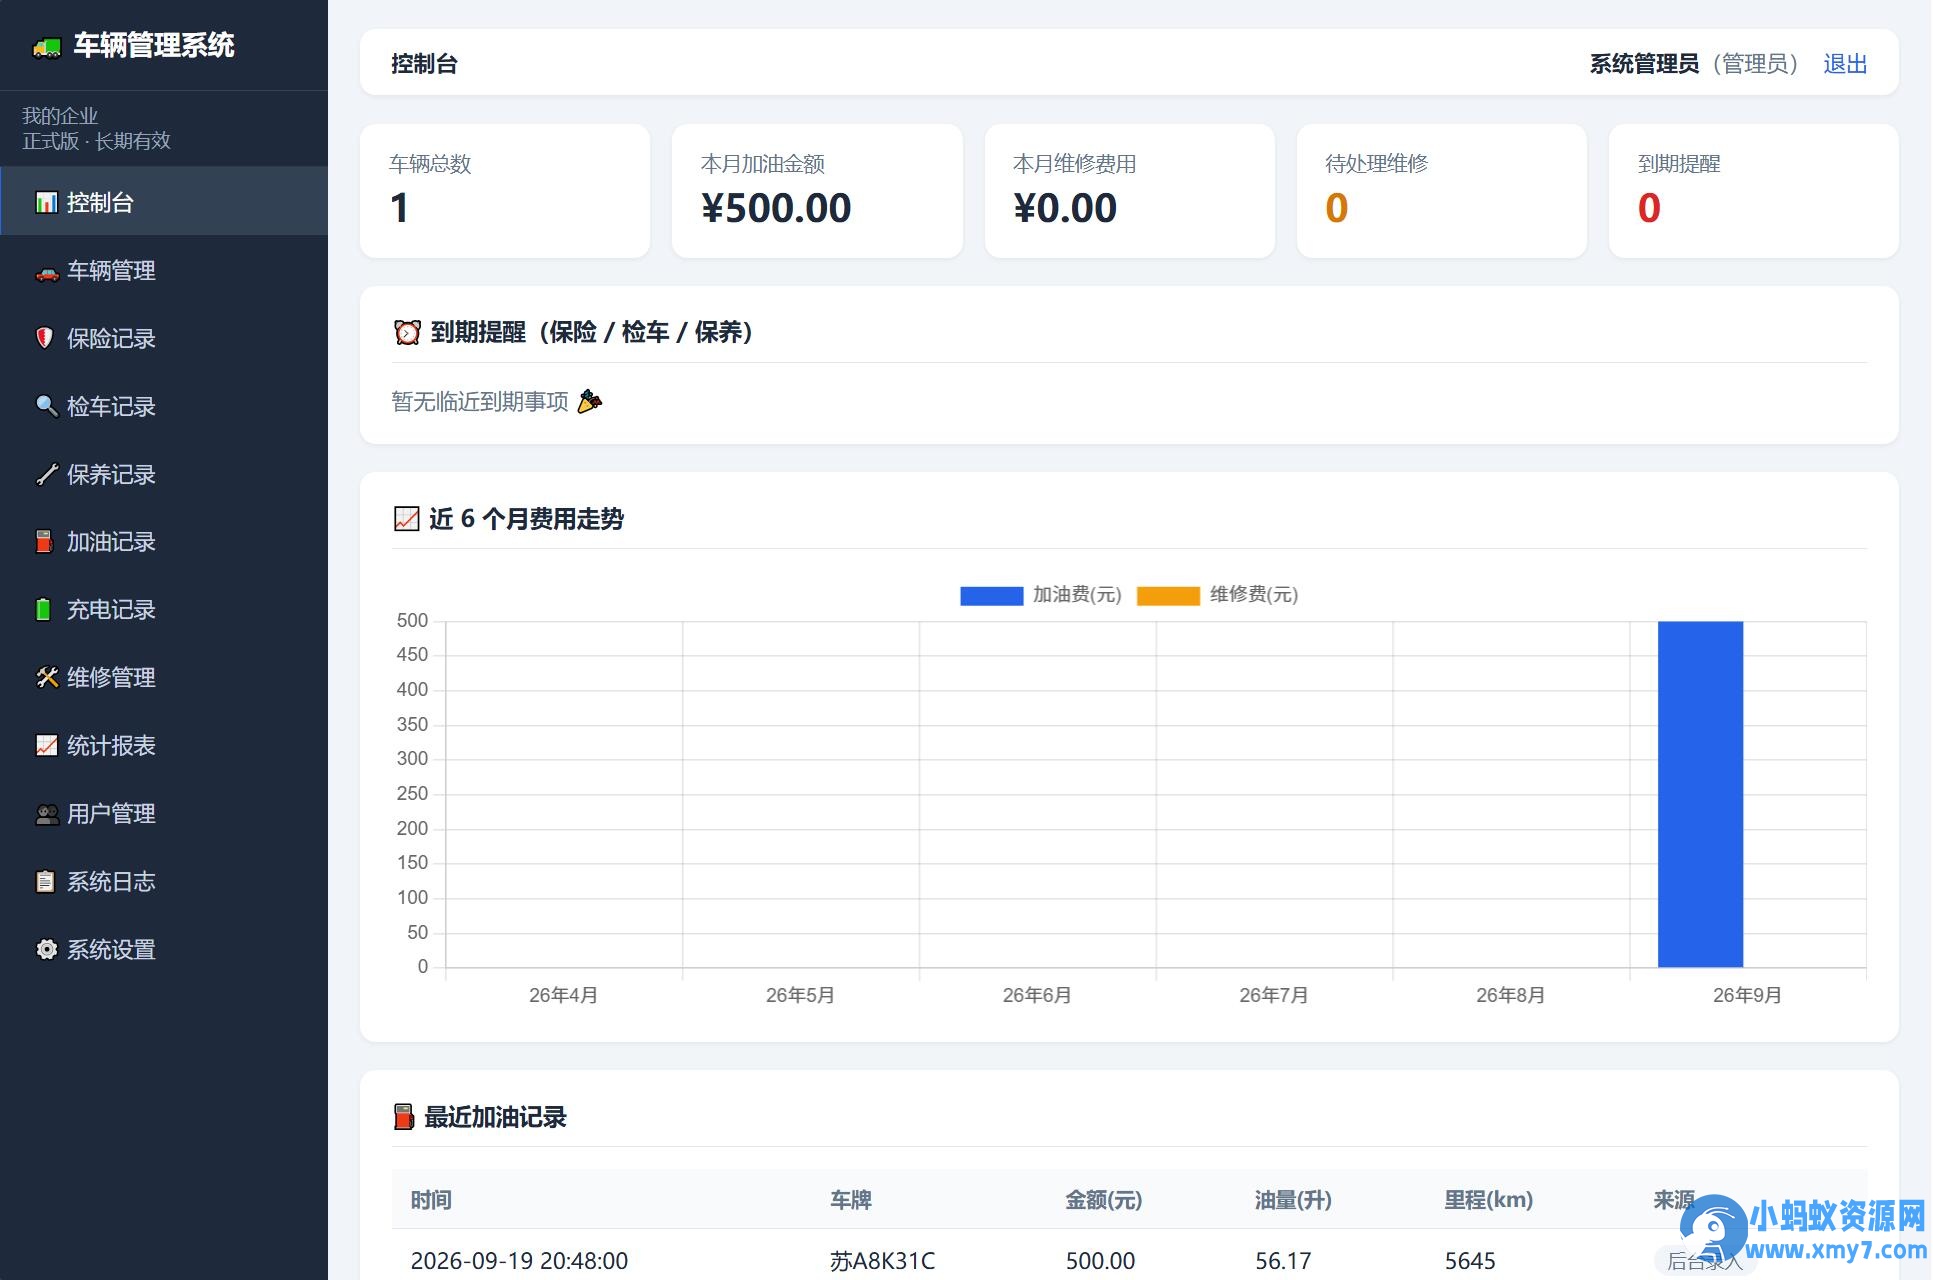The width and height of the screenshot is (1933, 1280).
Task: Click the alarm clock icon in 到期提醒 heading
Action: point(407,332)
